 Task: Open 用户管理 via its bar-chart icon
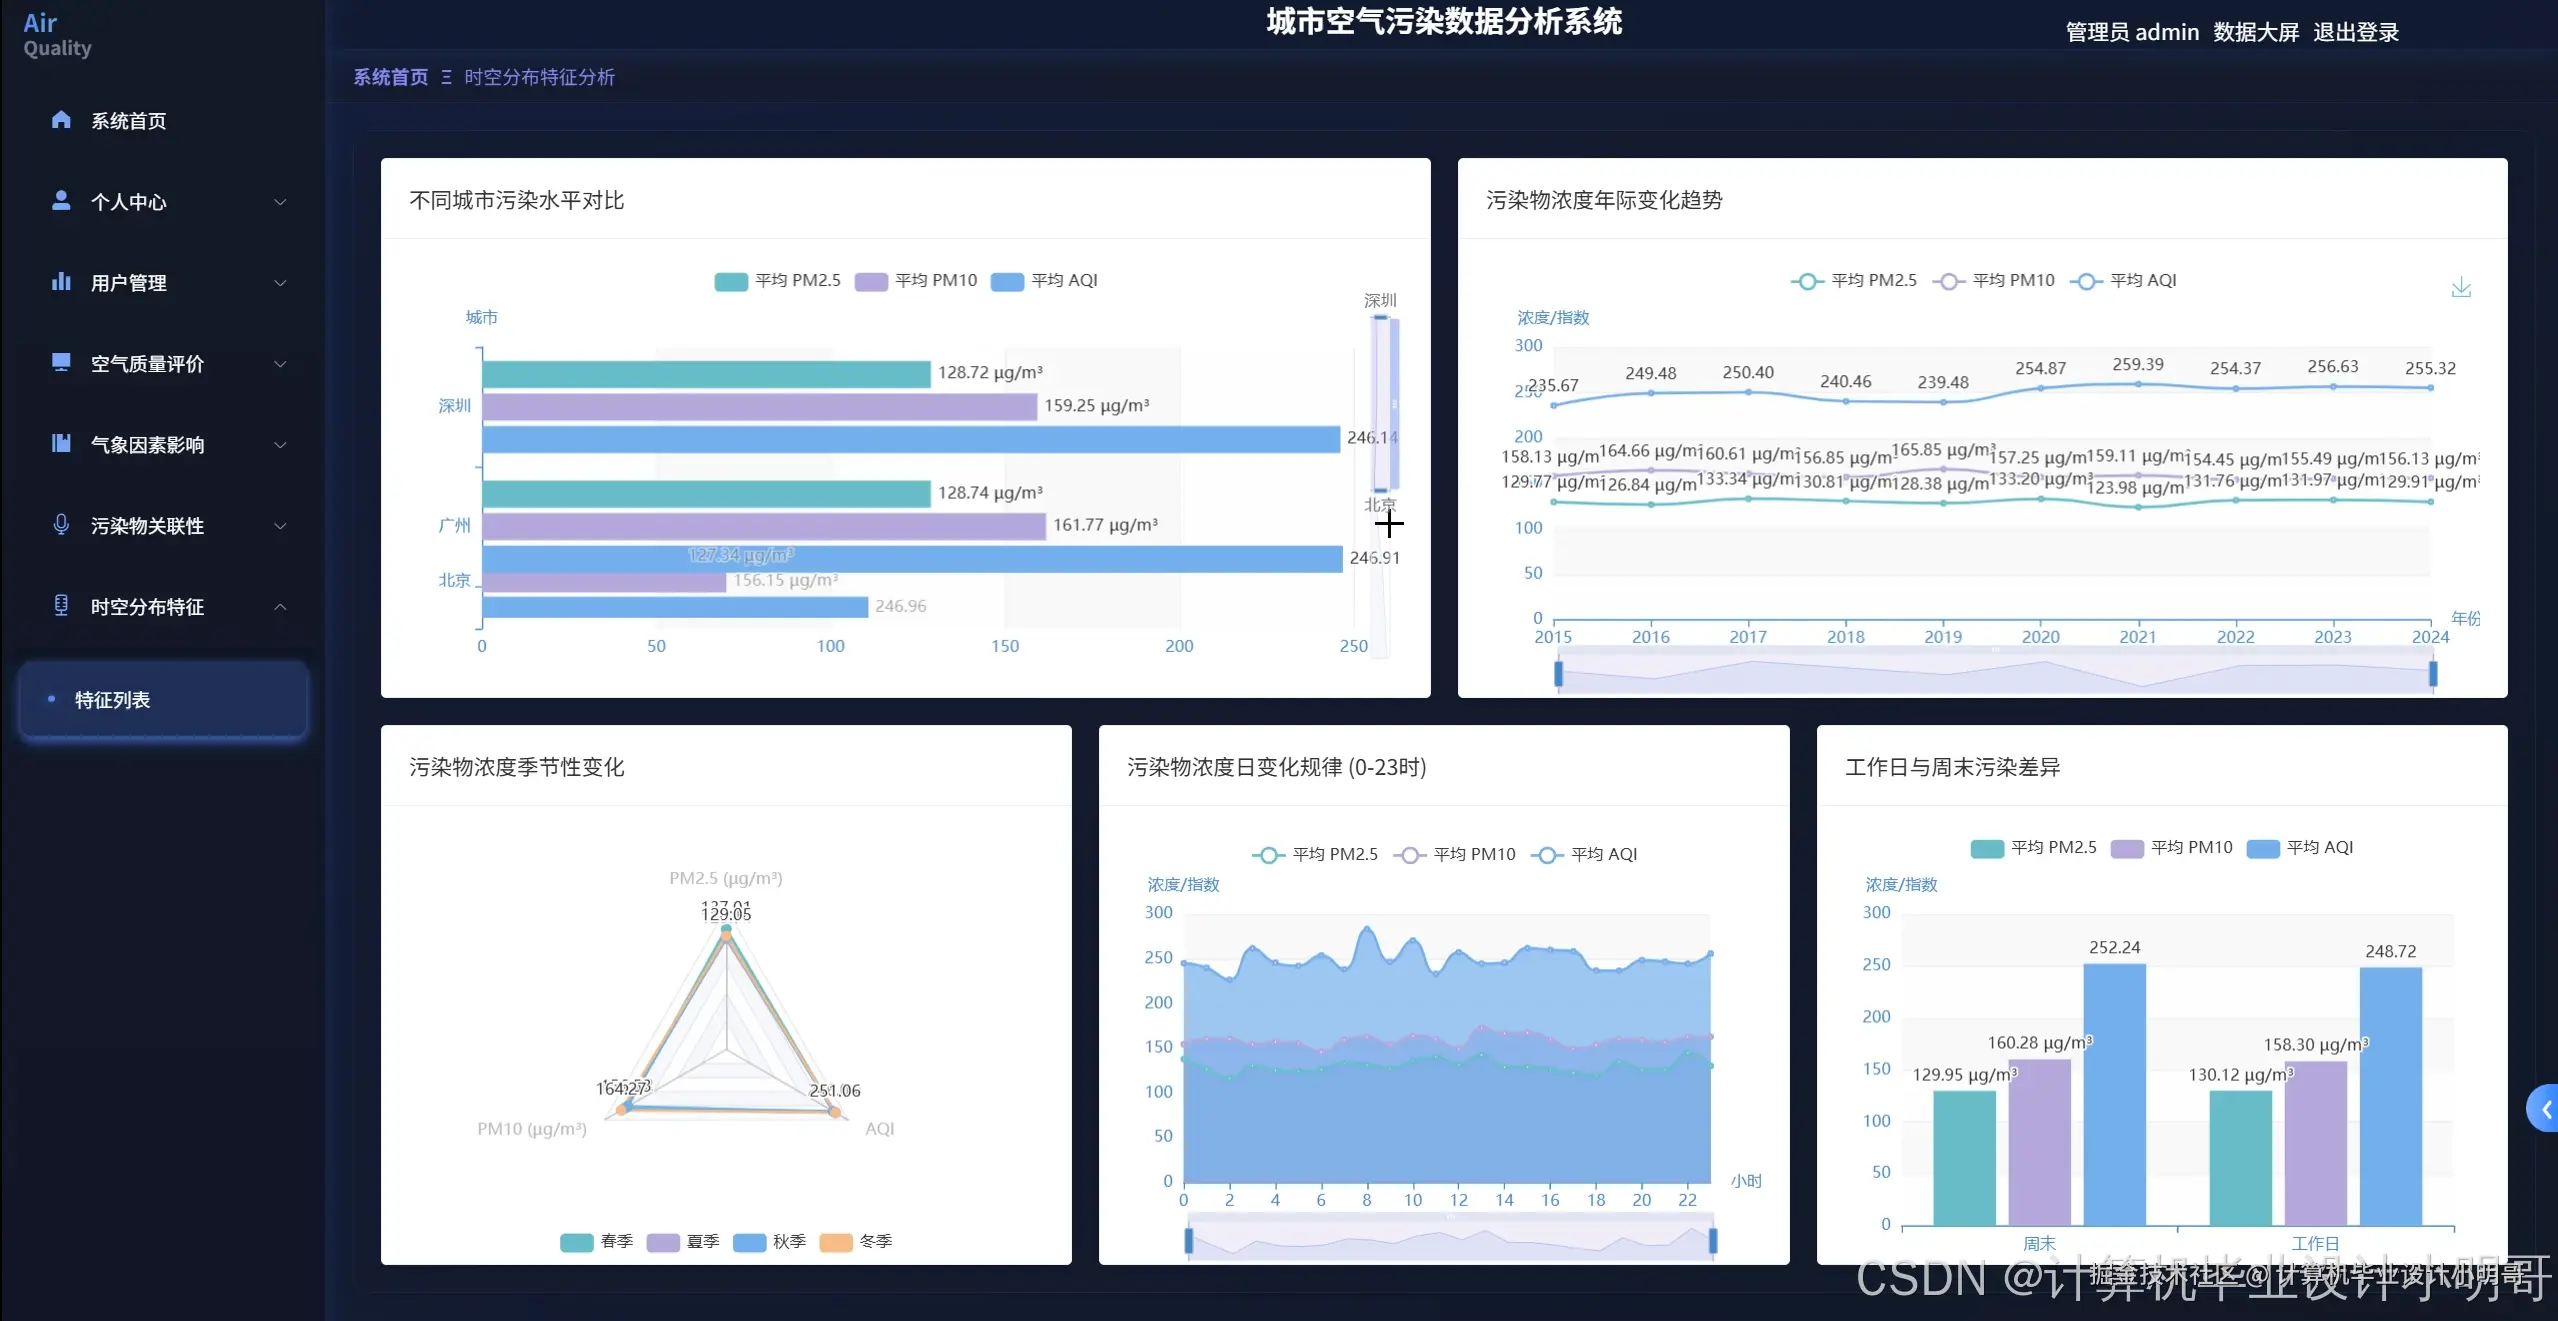60,282
